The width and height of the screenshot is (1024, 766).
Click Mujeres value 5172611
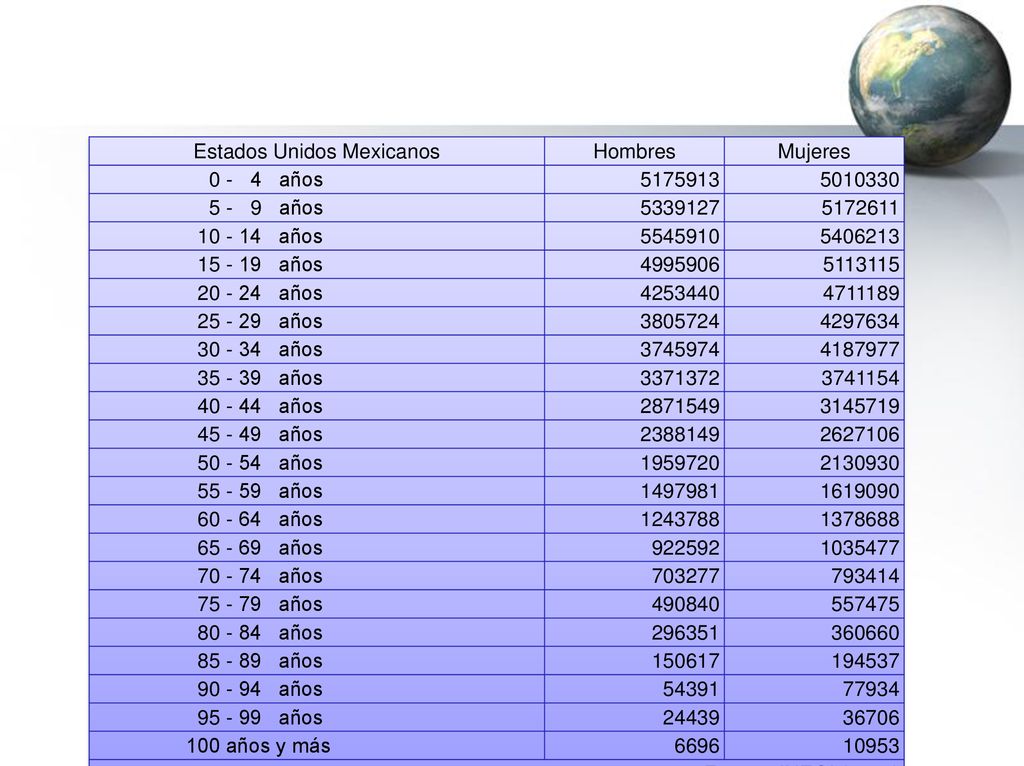[x=860, y=208]
